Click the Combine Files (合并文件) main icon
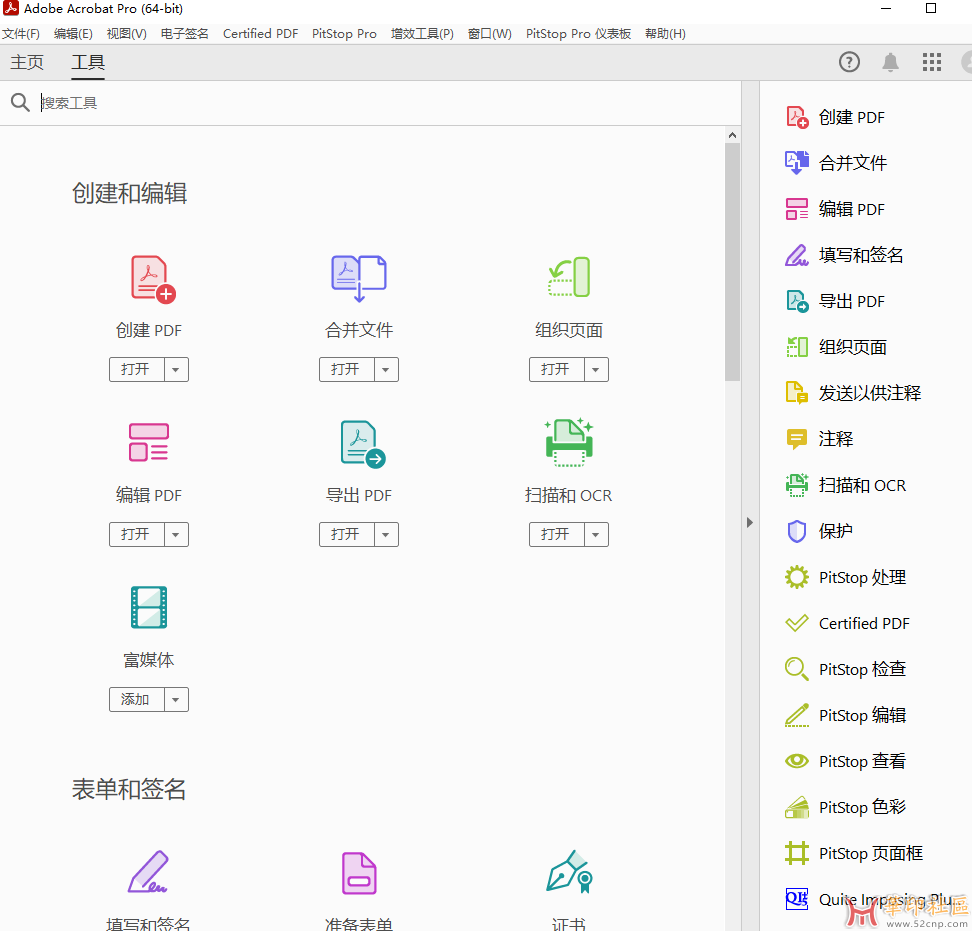The width and height of the screenshot is (972, 931). (359, 278)
